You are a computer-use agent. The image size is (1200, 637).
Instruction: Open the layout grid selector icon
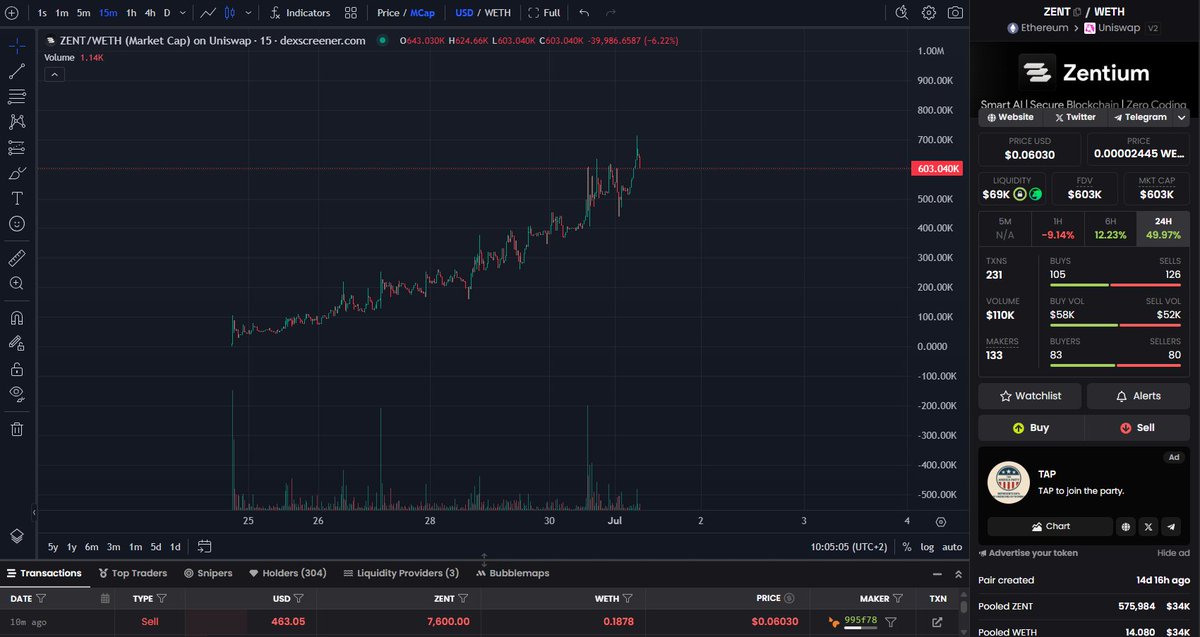350,13
